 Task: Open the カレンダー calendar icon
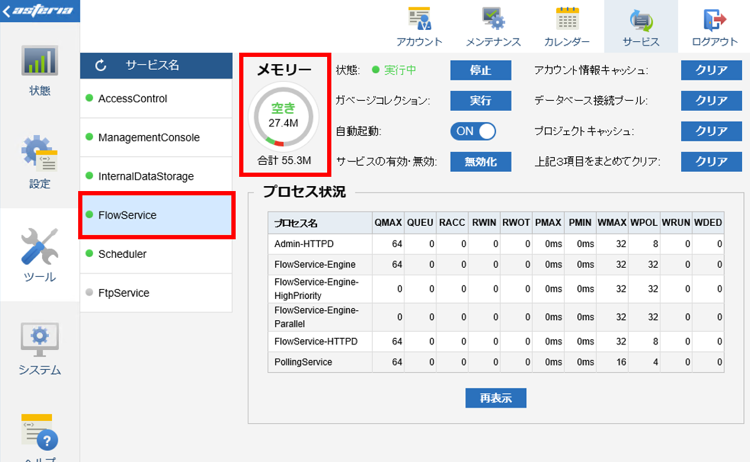pyautogui.click(x=567, y=19)
